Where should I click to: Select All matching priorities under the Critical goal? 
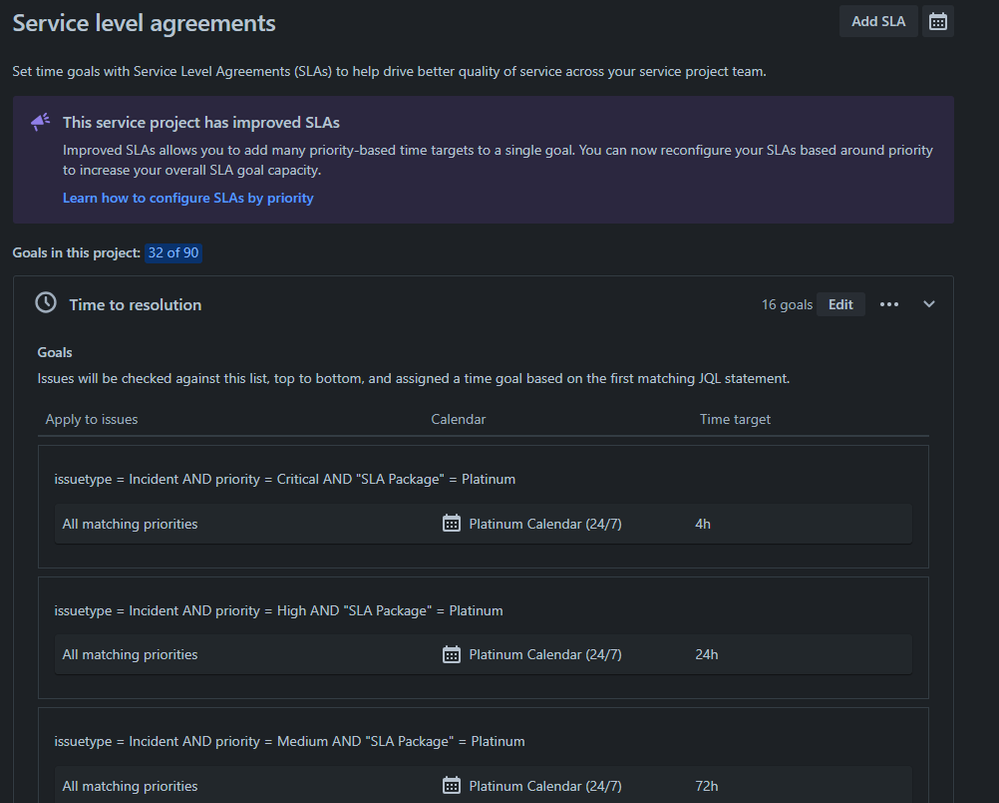(129, 523)
